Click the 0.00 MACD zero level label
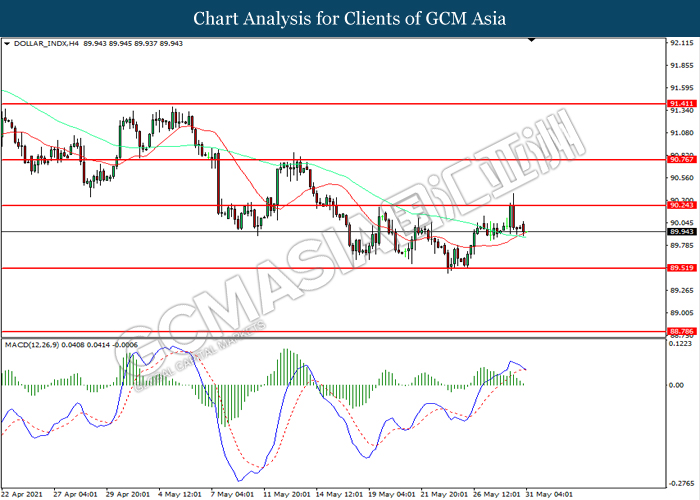 click(678, 386)
